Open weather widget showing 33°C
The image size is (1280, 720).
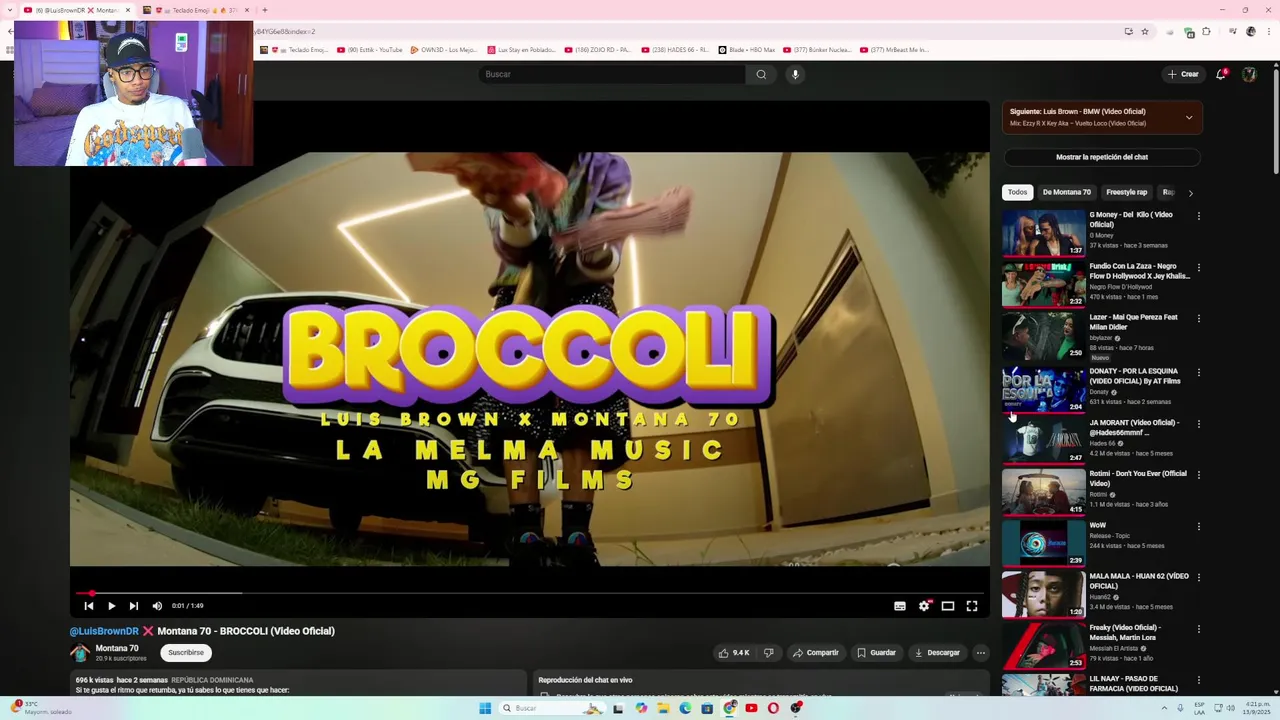tap(40, 708)
